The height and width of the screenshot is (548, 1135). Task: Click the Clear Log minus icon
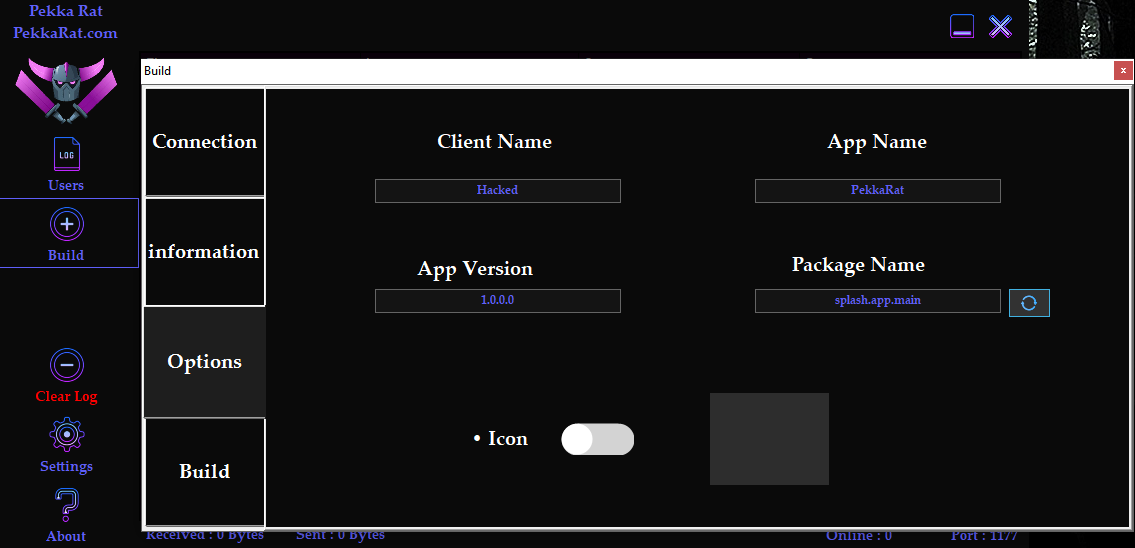[x=66, y=365]
